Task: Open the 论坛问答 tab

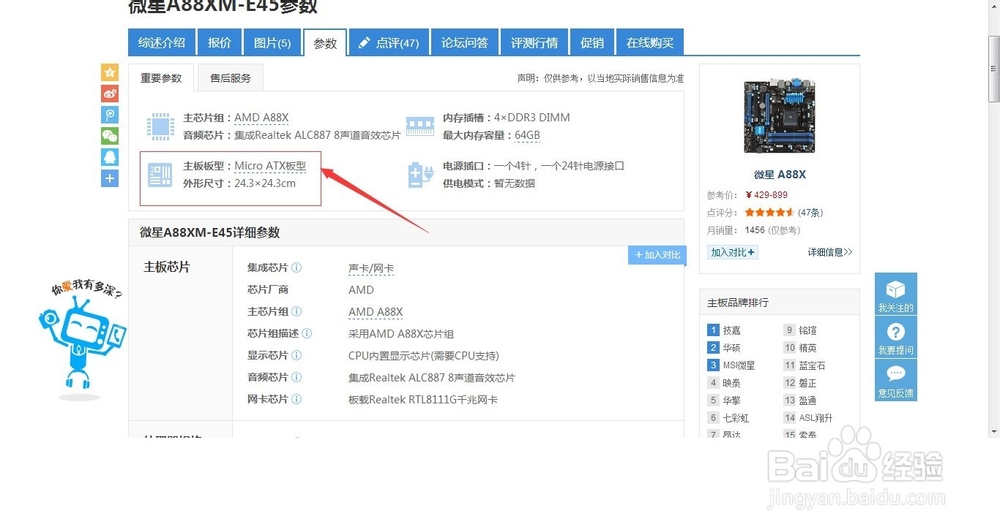Action: pyautogui.click(x=465, y=43)
